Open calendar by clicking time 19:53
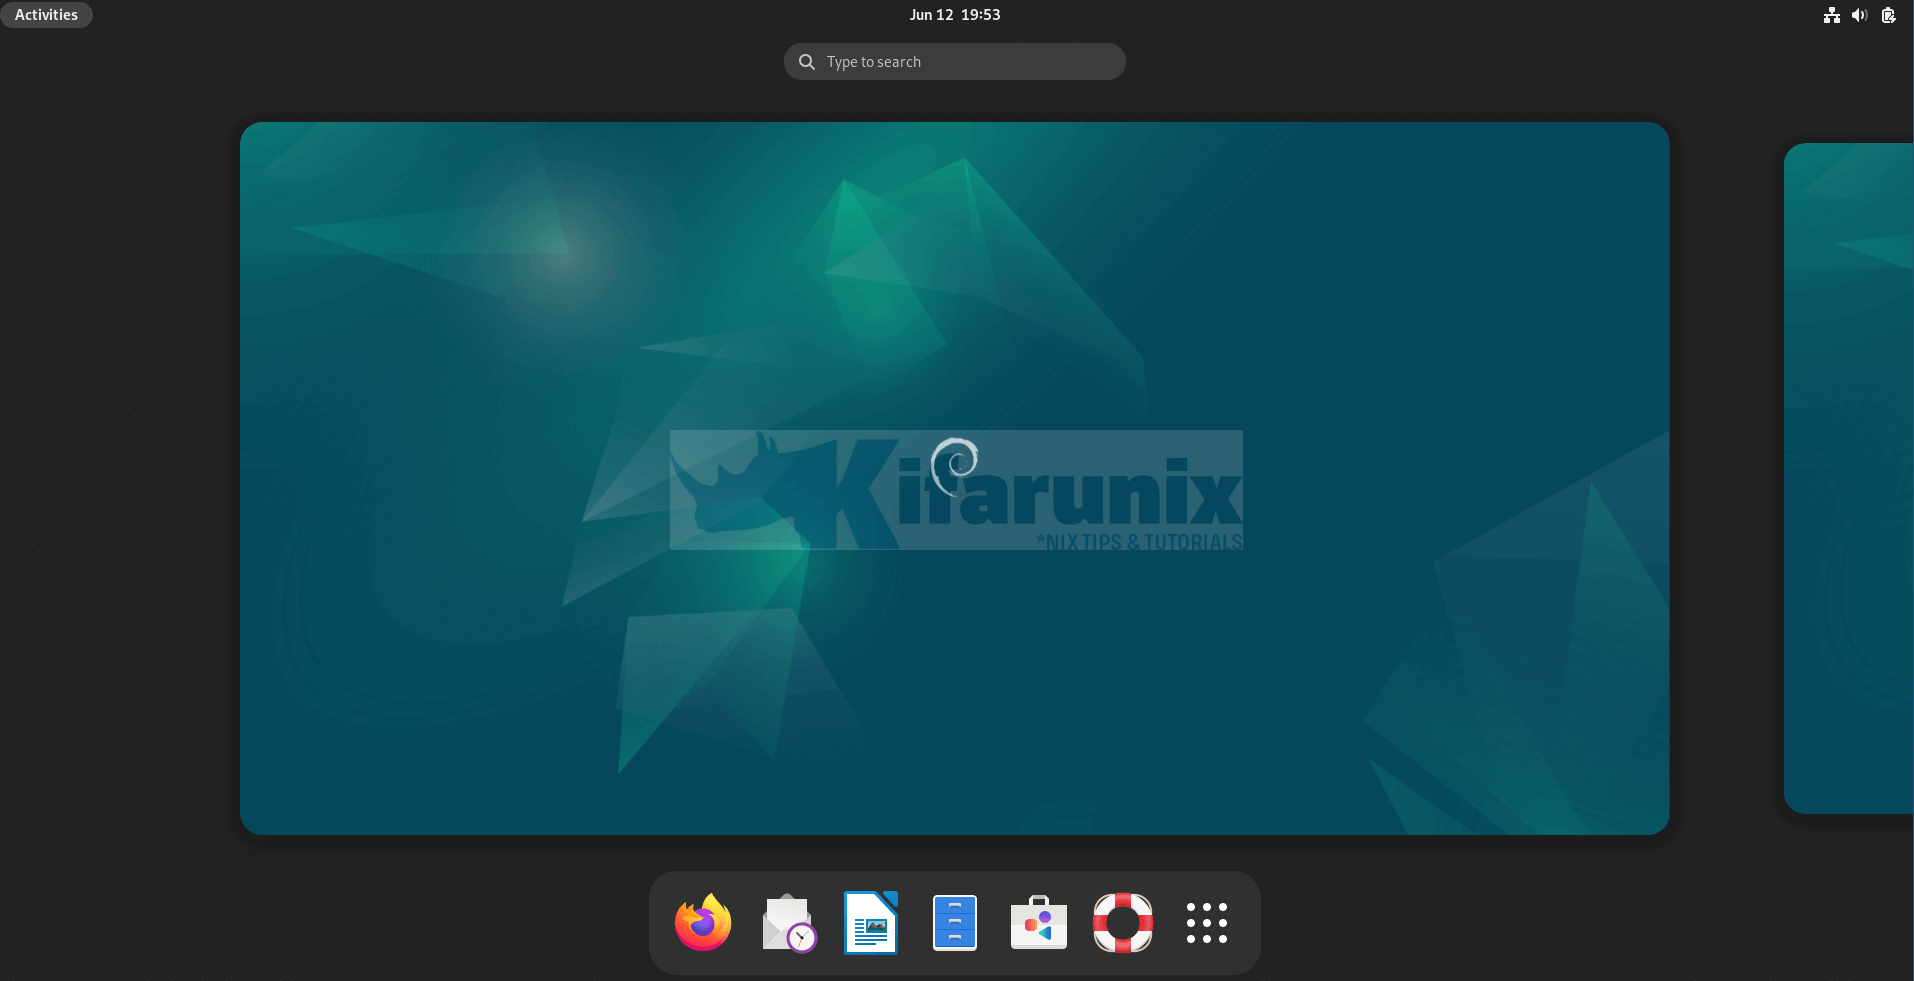Image resolution: width=1914 pixels, height=981 pixels. [980, 15]
